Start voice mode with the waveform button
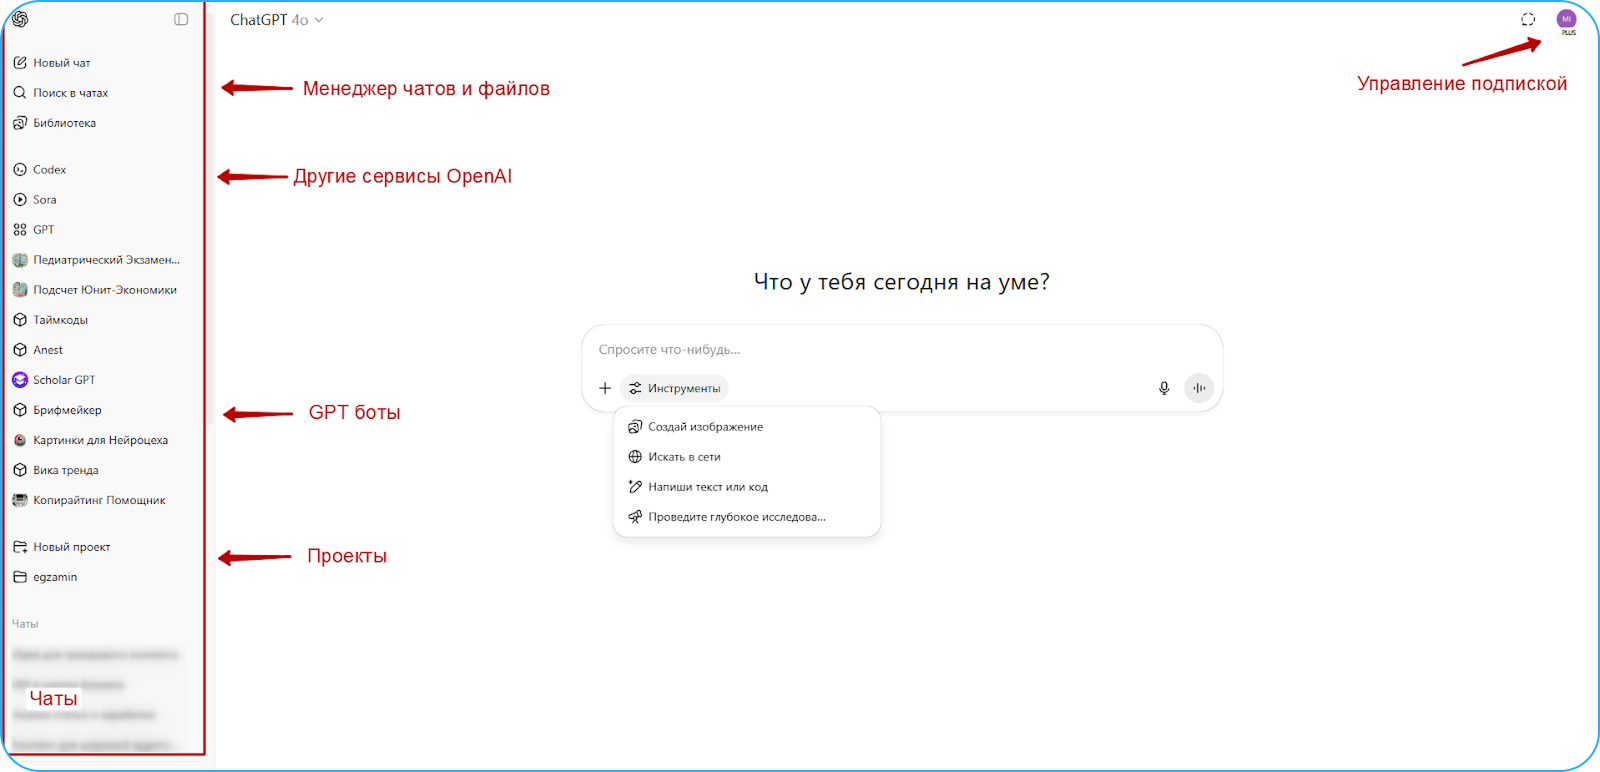The image size is (1600, 772). pyautogui.click(x=1199, y=388)
